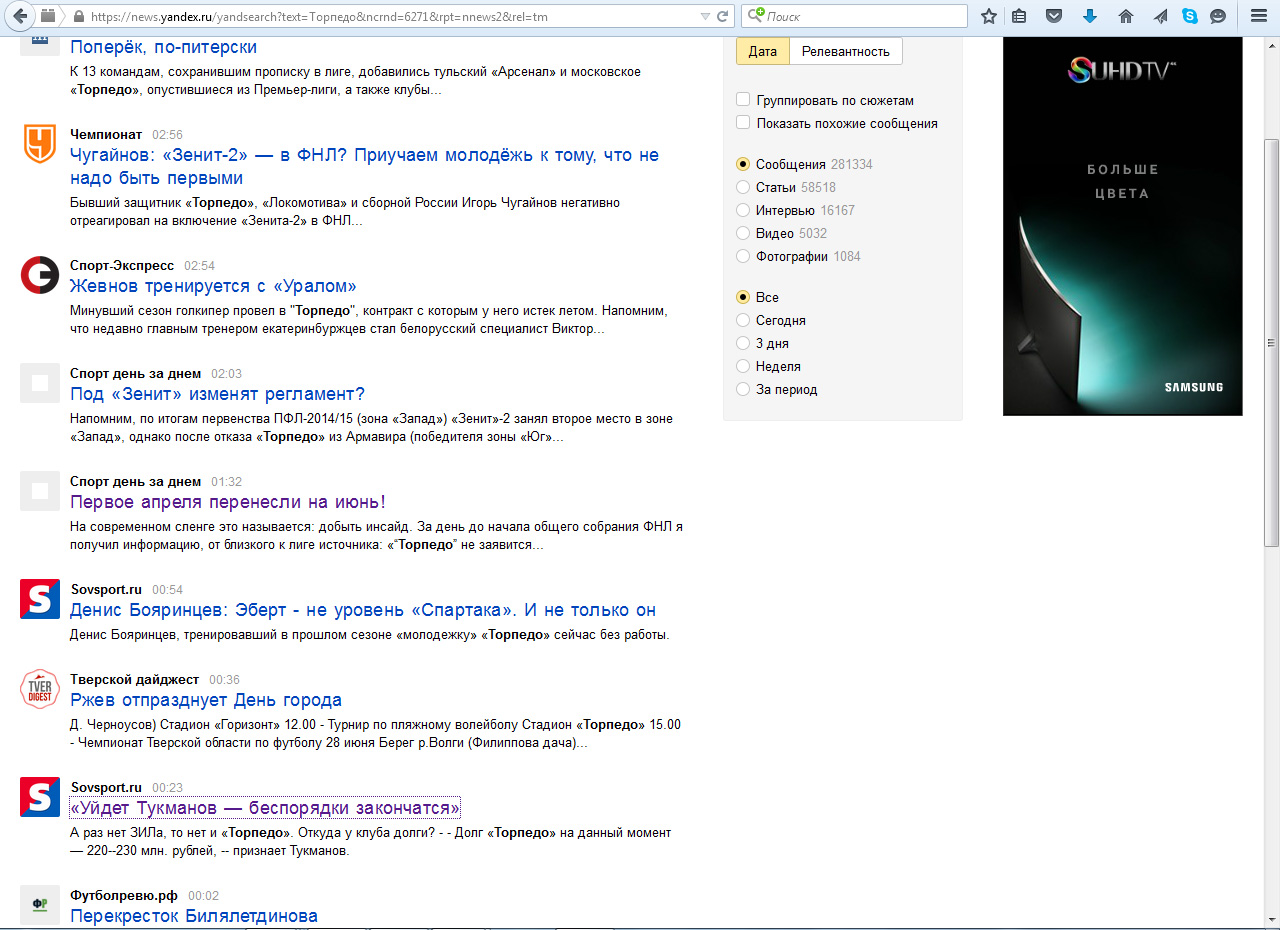Sort results by Релевантность tab
The width and height of the screenshot is (1280, 930).
846,51
